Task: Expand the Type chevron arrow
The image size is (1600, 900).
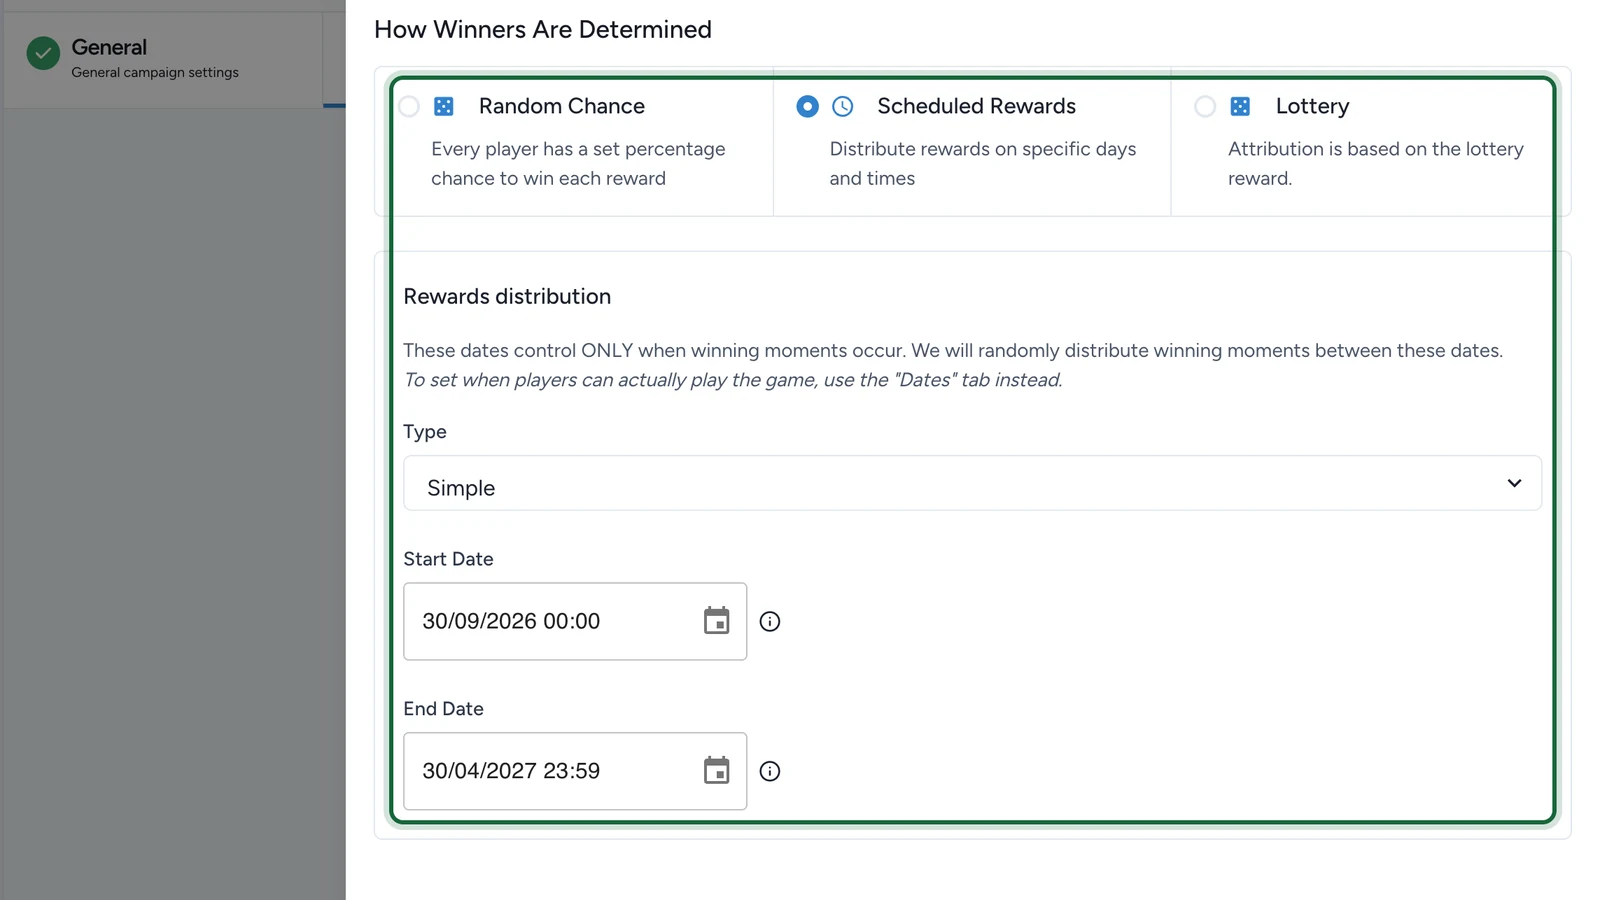Action: coord(1514,483)
